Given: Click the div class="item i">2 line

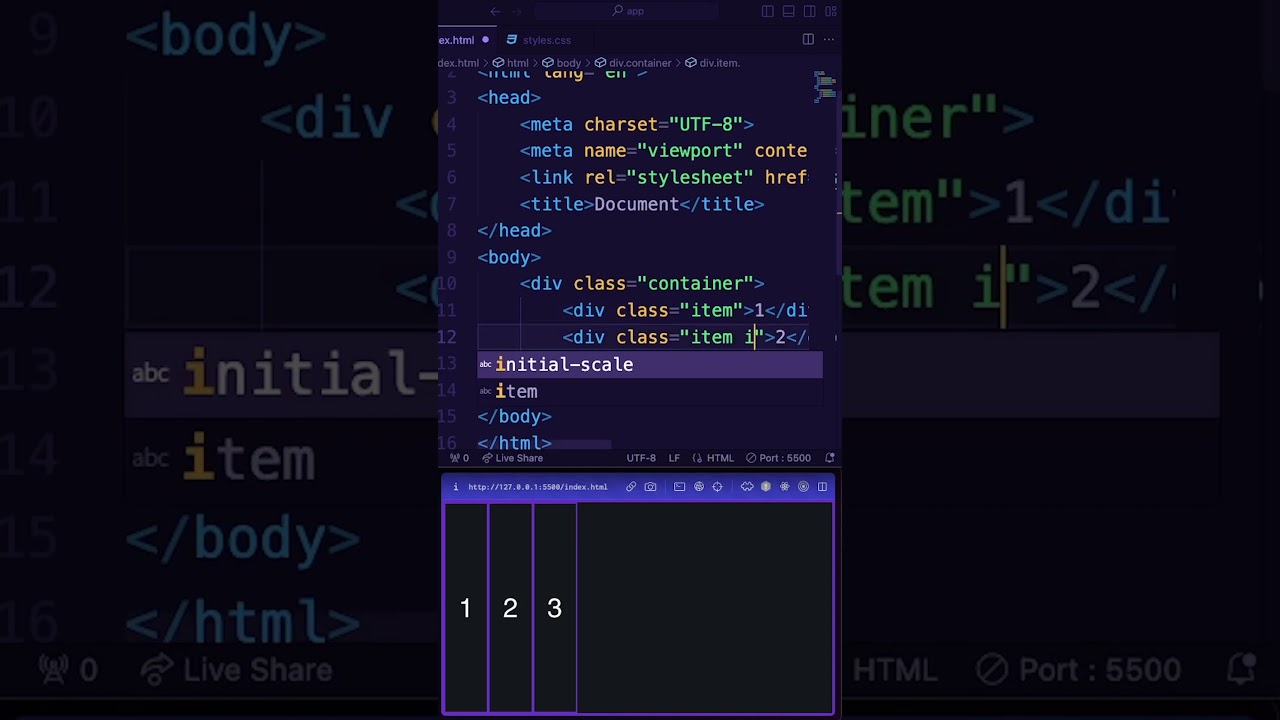Looking at the screenshot, I should pyautogui.click(x=685, y=337).
